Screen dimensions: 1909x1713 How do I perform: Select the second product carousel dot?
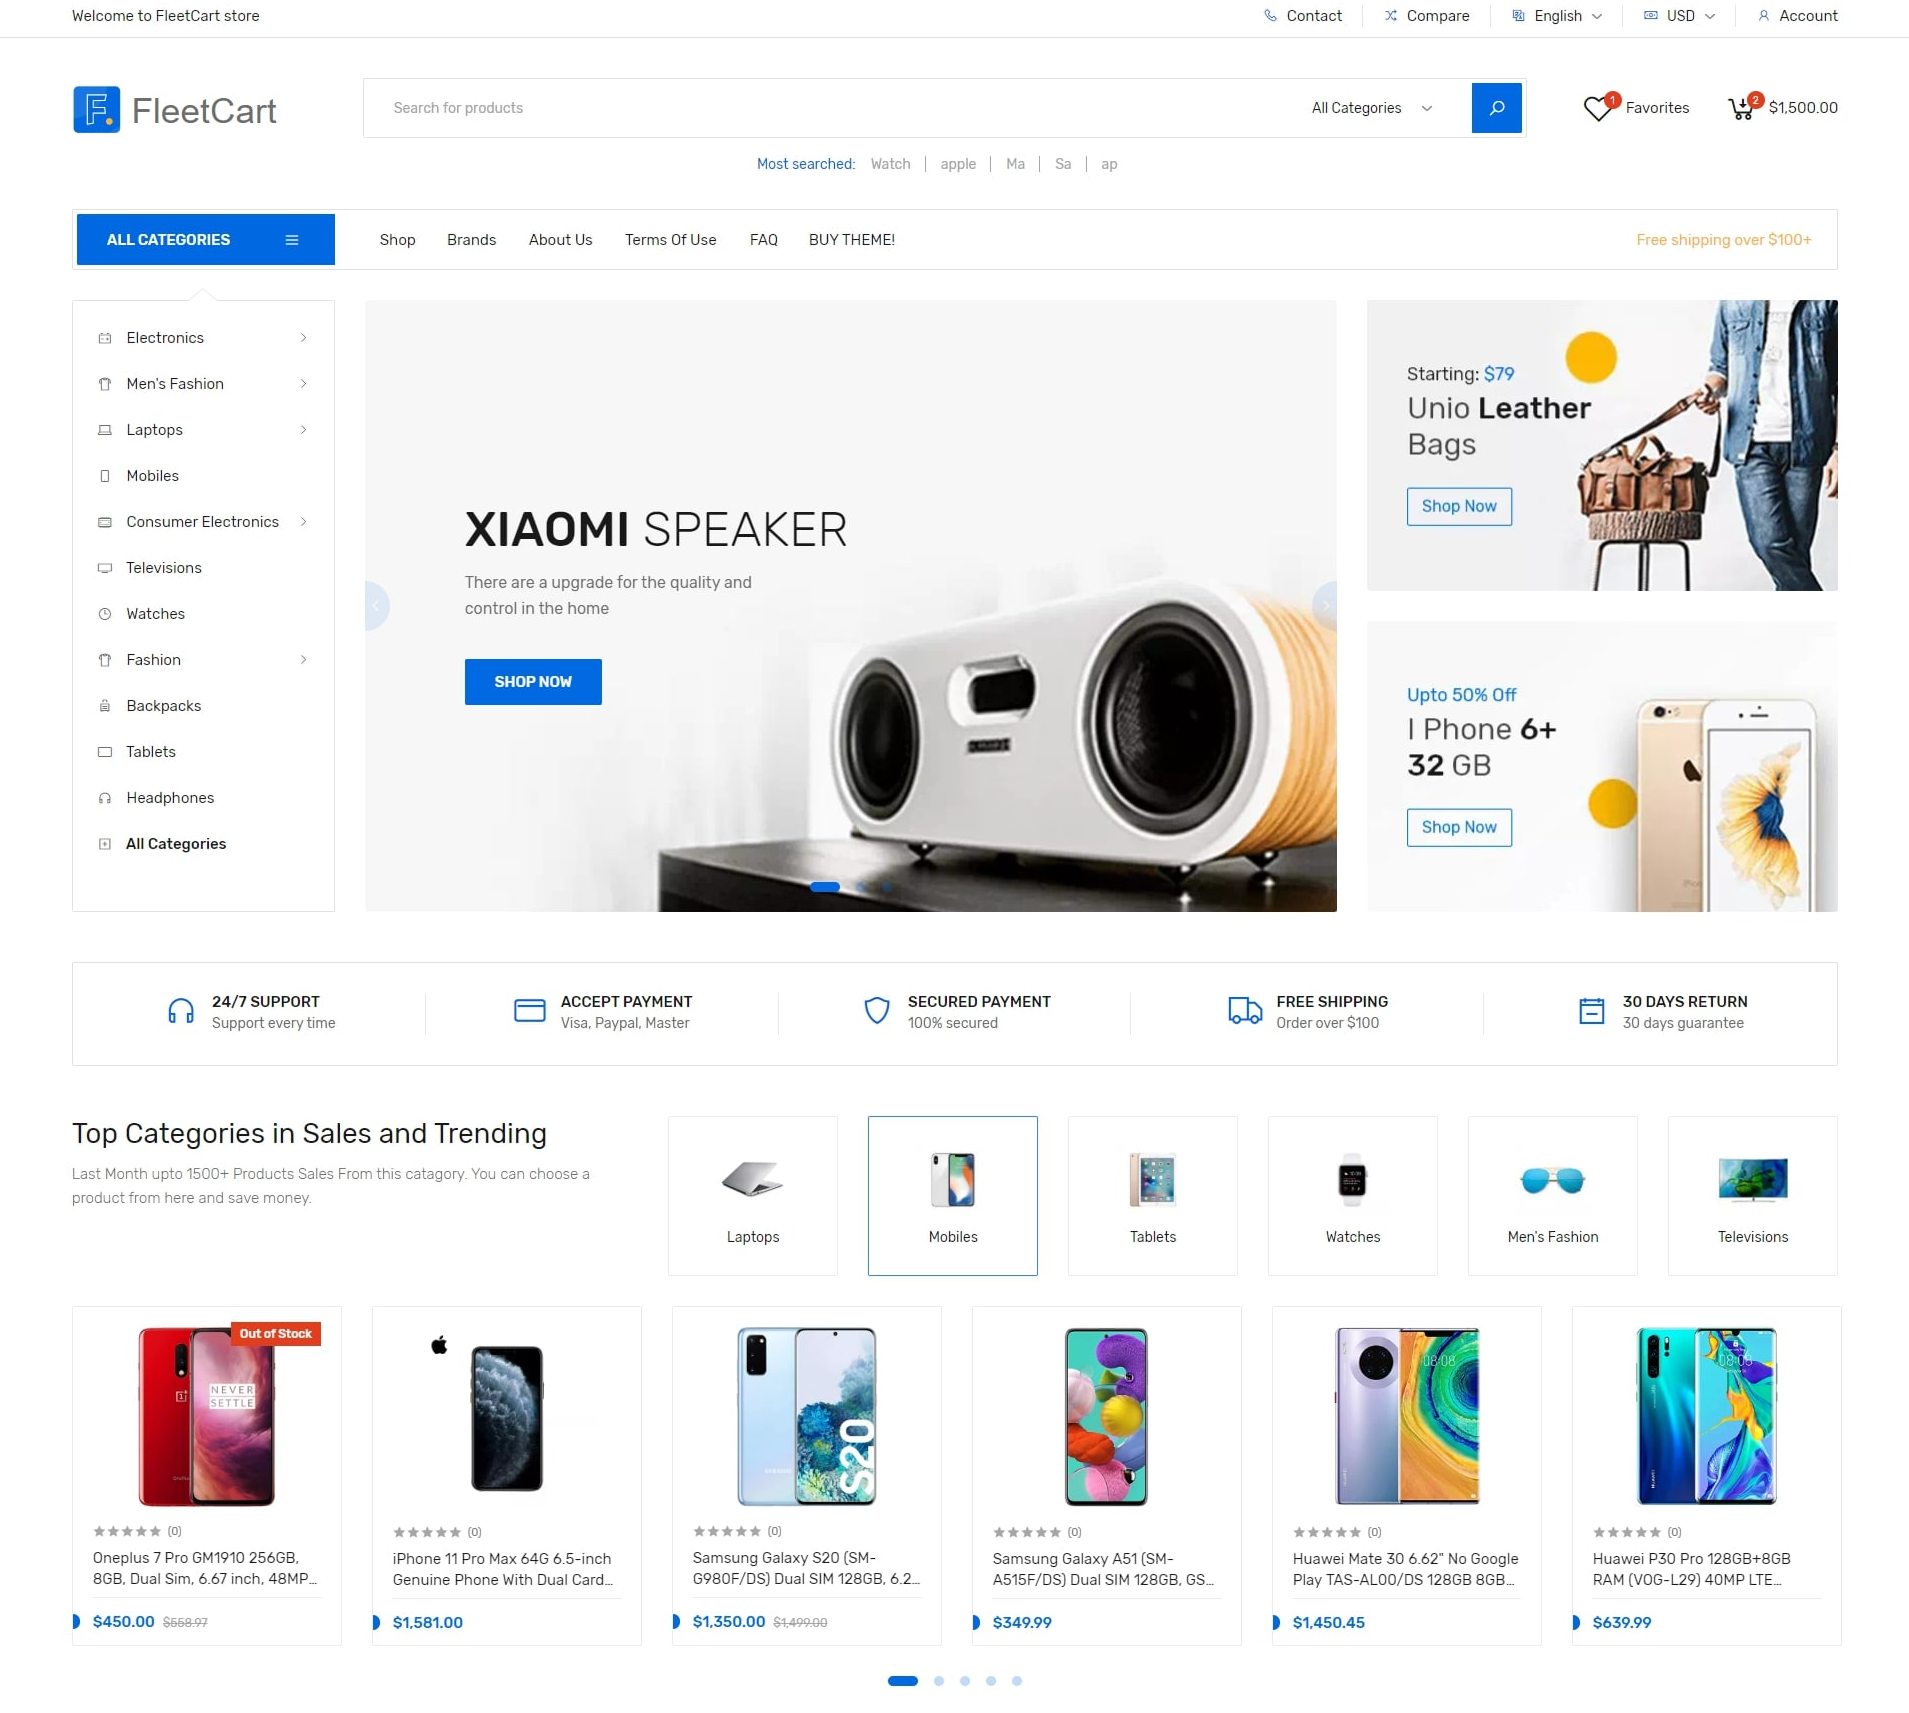click(939, 1681)
